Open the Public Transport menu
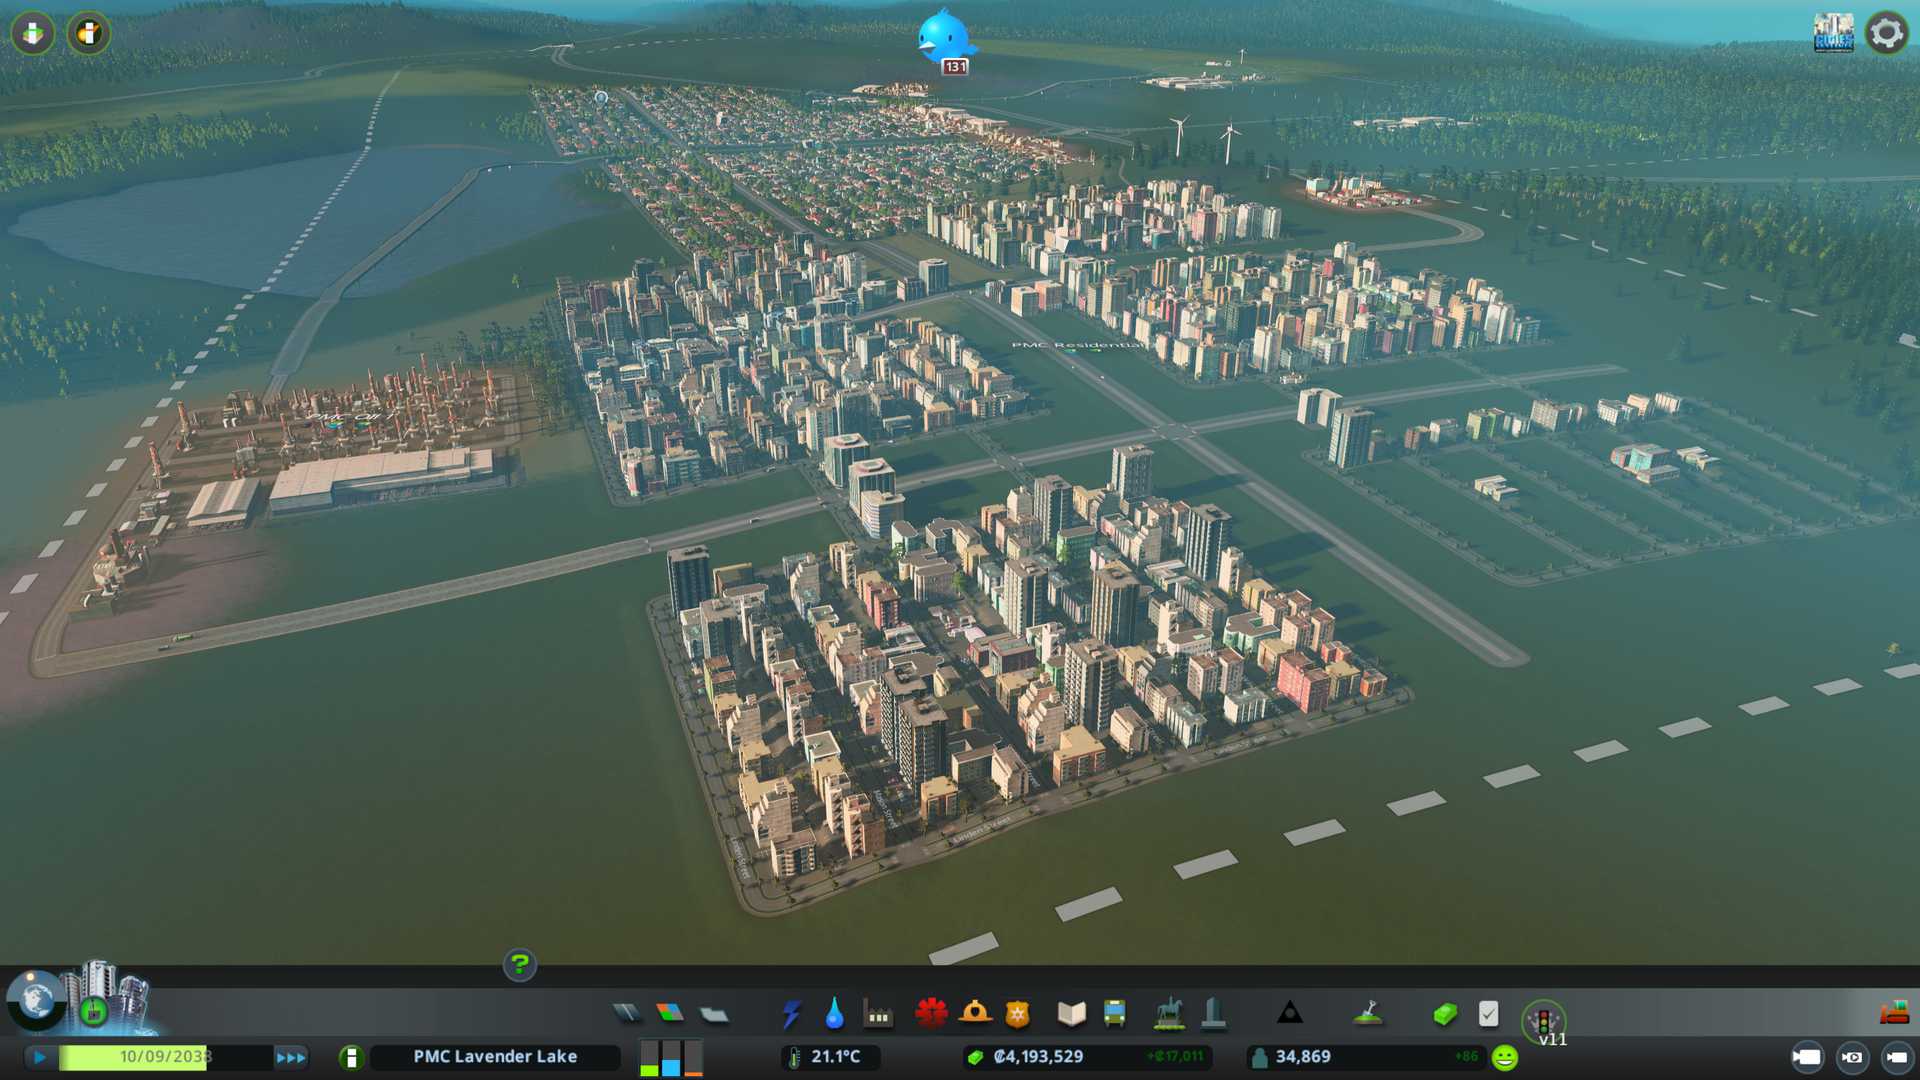1920x1080 pixels. [x=1114, y=1014]
